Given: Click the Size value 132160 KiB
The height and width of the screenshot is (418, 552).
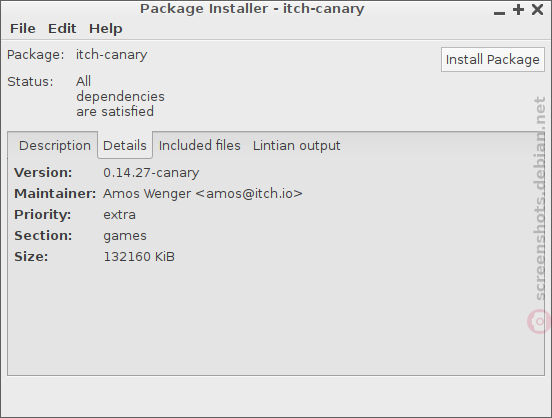Looking at the screenshot, I should click(x=139, y=257).
